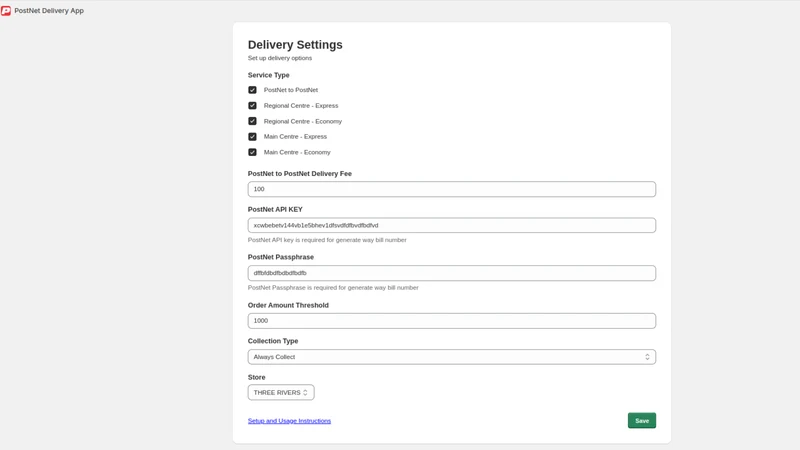Focus the Order Amount Threshold field
The width and height of the screenshot is (800, 450).
coord(452,321)
